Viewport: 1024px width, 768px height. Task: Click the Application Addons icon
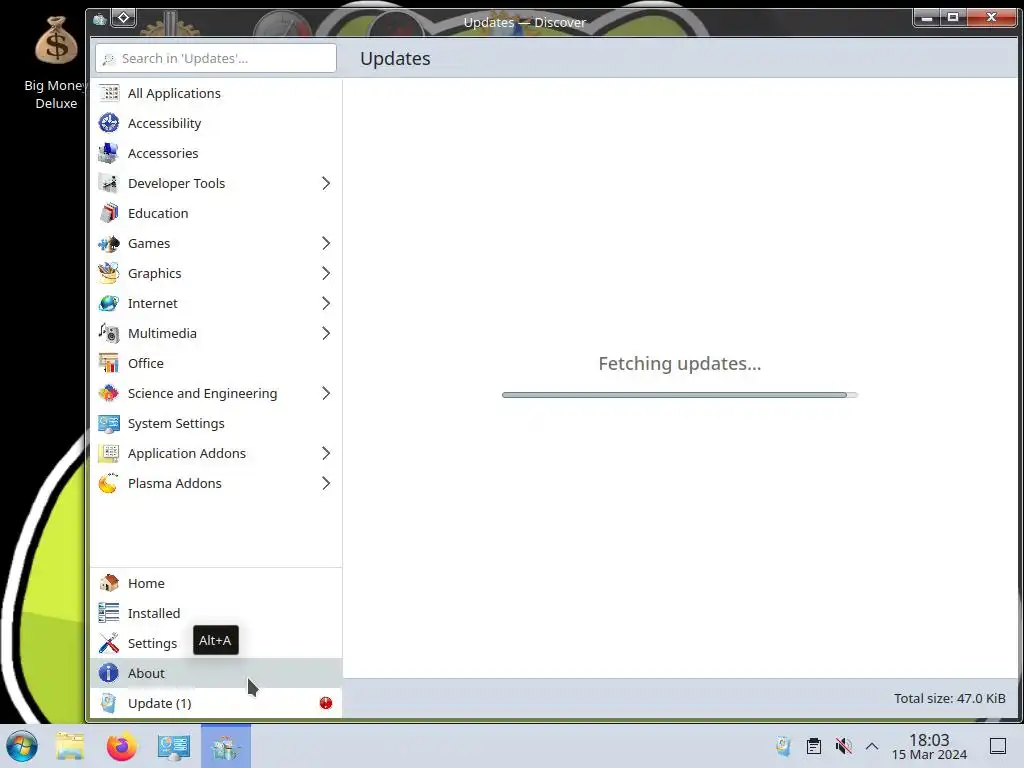pos(108,454)
